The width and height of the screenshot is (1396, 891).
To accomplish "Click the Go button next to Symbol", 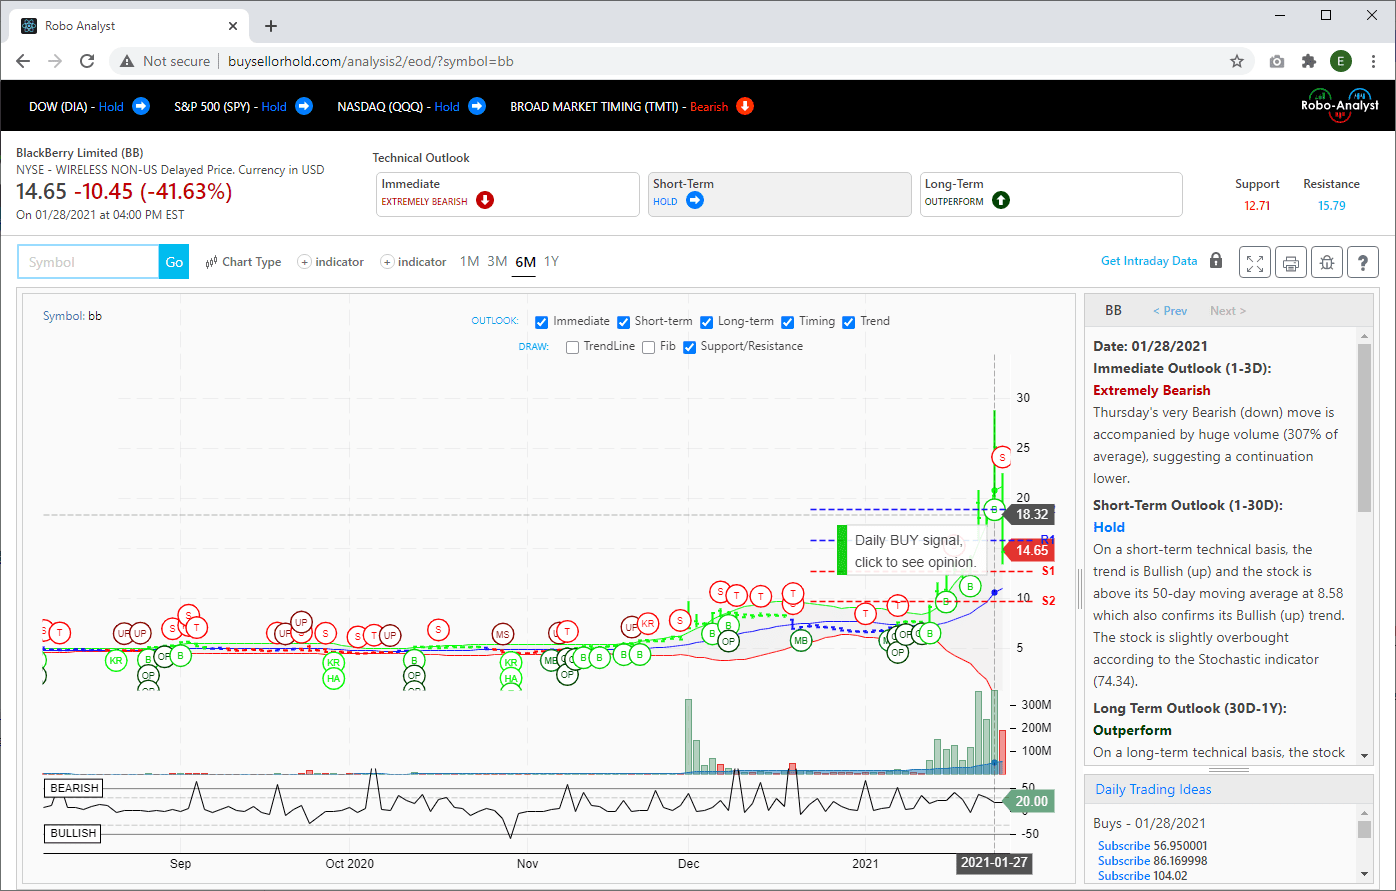I will click(174, 262).
